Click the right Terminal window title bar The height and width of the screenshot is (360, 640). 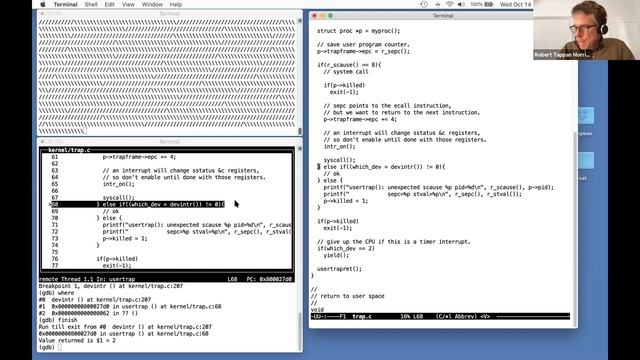[443, 16]
